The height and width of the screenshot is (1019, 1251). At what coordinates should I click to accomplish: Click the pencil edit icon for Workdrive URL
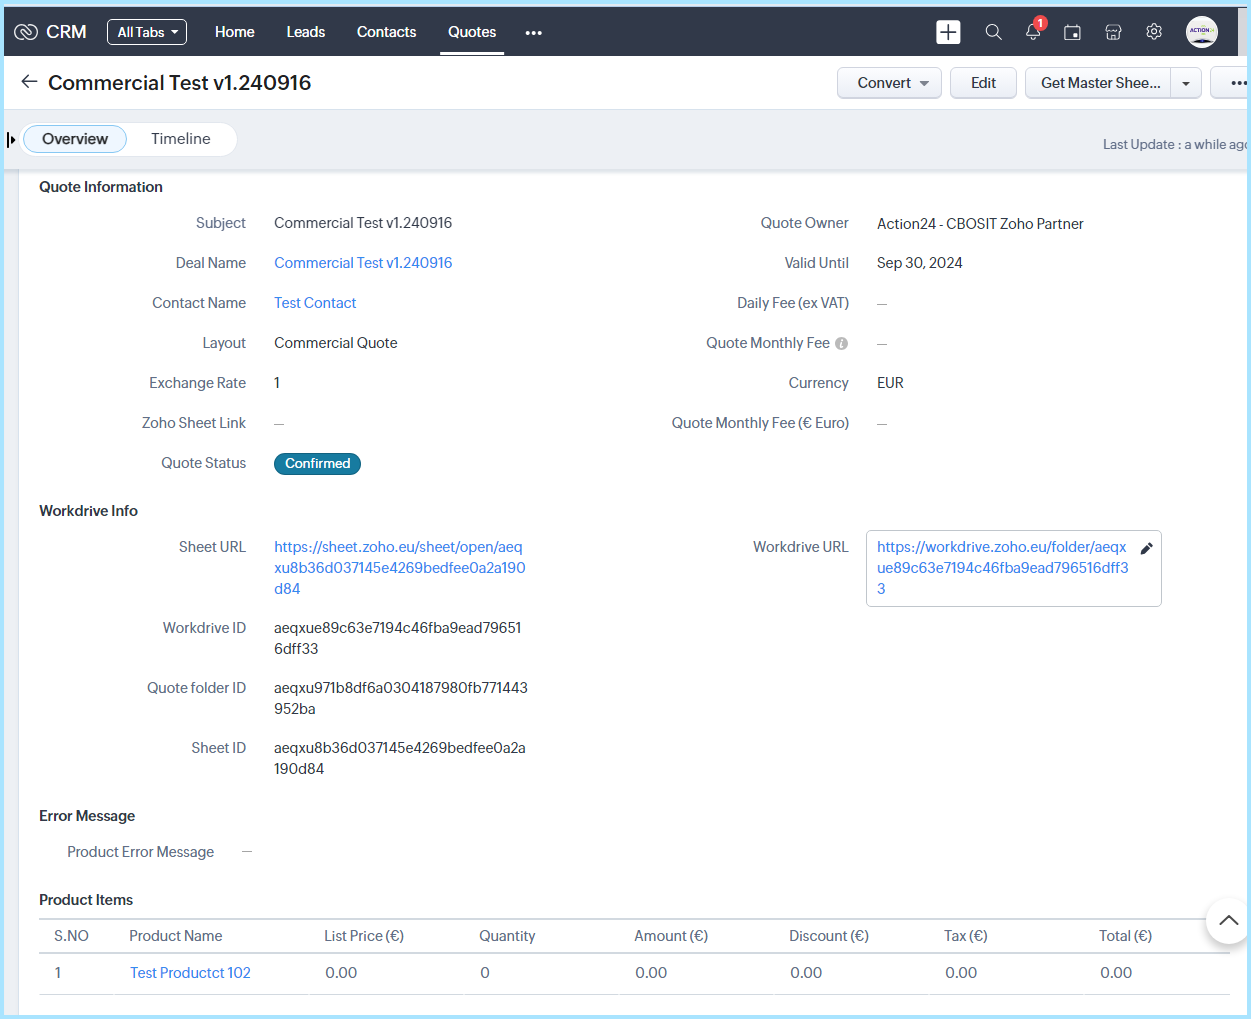1147,548
